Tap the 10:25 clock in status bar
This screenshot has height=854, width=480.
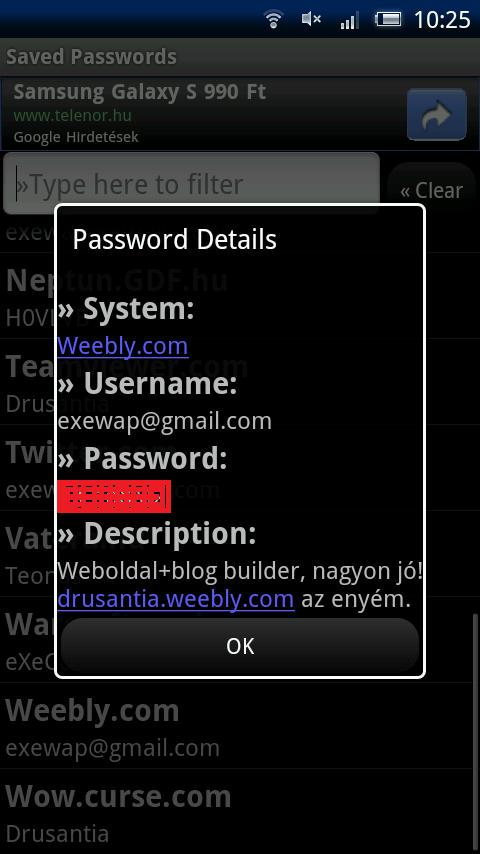(442, 20)
